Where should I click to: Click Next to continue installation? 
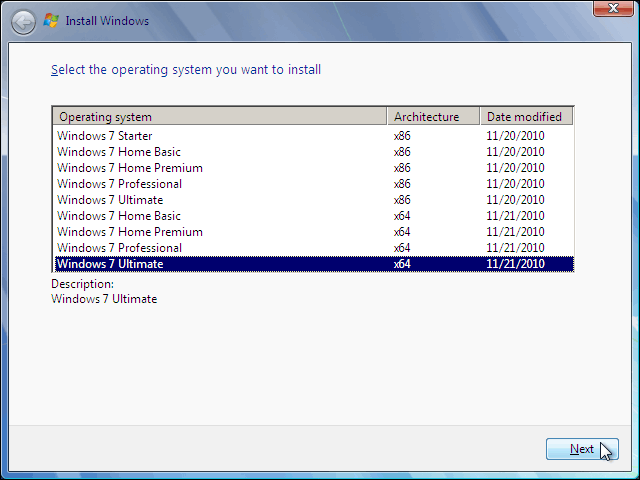[x=582, y=449]
